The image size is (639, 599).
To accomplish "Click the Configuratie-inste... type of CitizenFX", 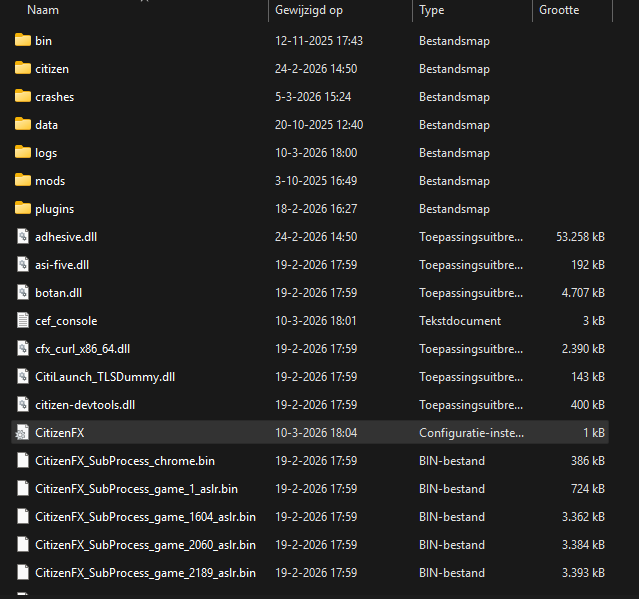I will click(472, 433).
